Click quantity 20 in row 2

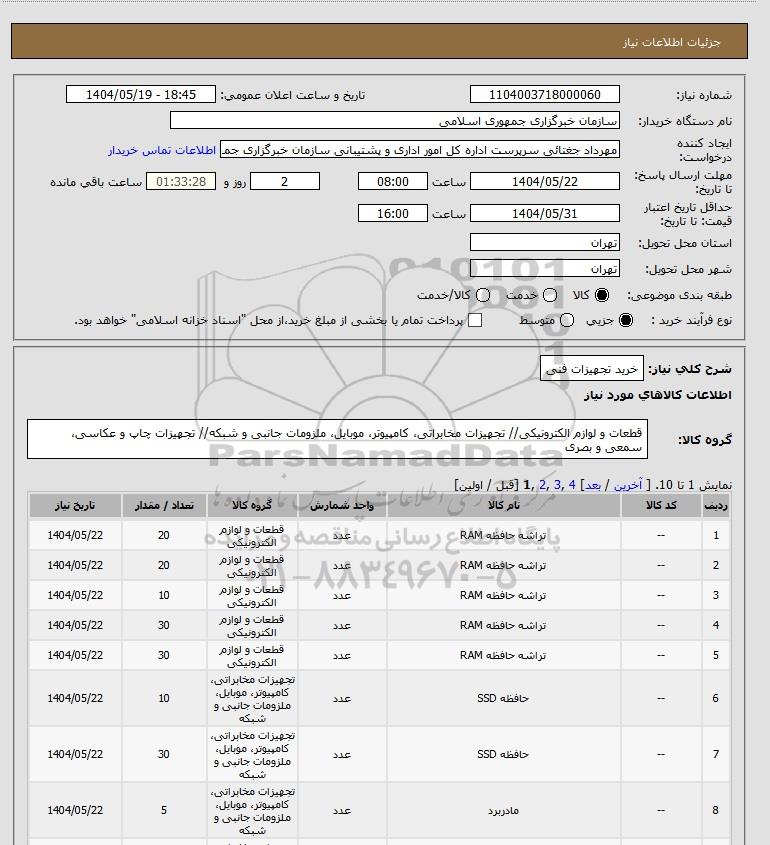(x=164, y=565)
